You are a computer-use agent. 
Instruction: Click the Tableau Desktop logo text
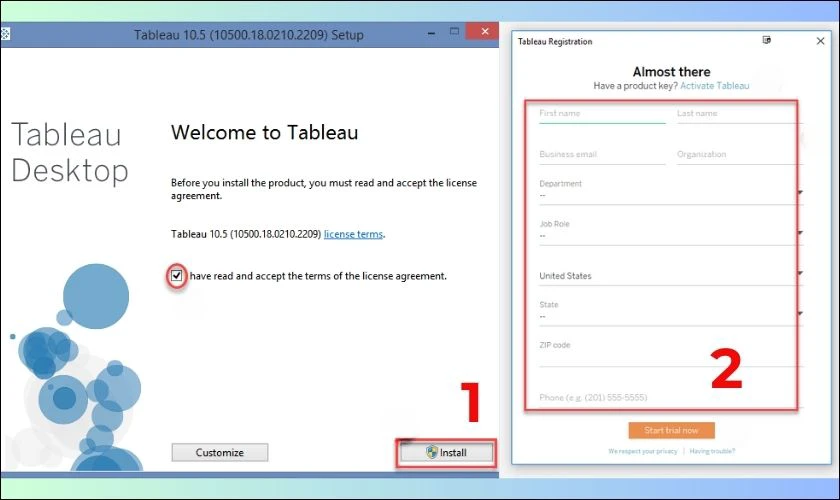pyautogui.click(x=69, y=152)
